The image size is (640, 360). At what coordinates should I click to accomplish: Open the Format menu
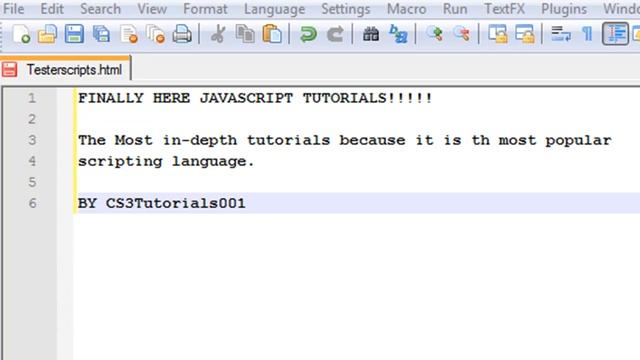(x=205, y=9)
